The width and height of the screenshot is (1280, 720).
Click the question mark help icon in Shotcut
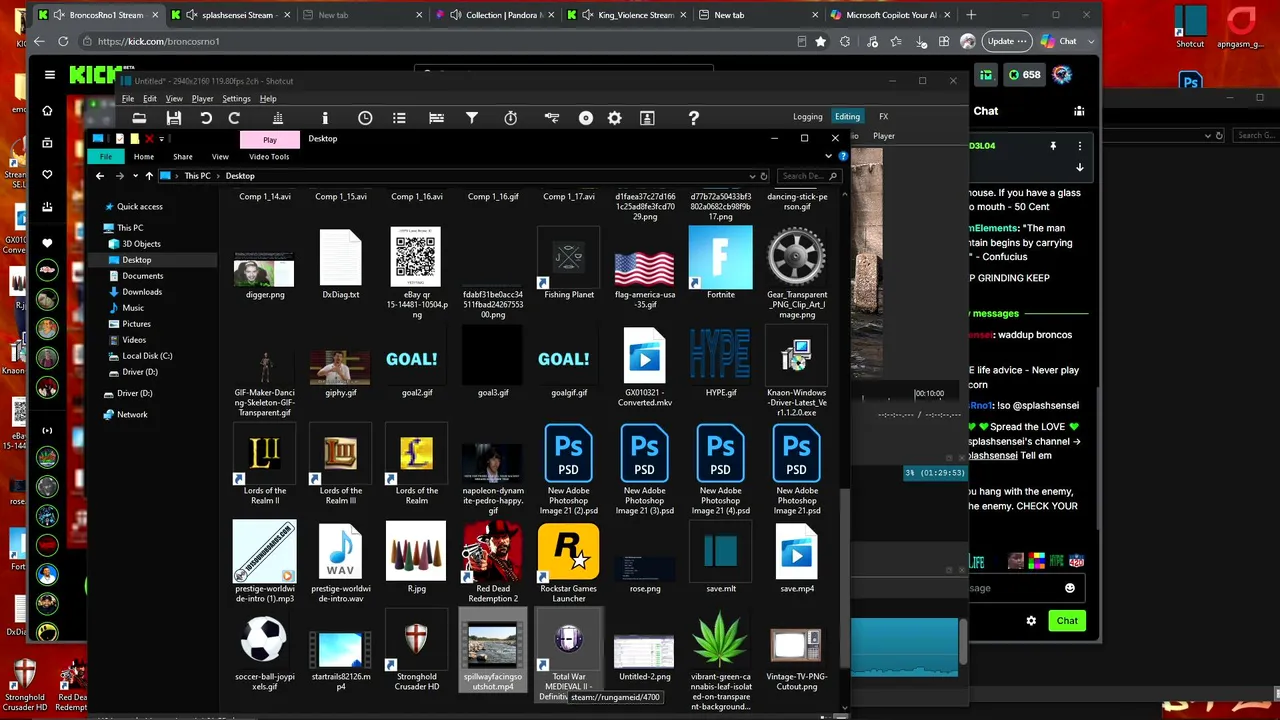click(693, 118)
